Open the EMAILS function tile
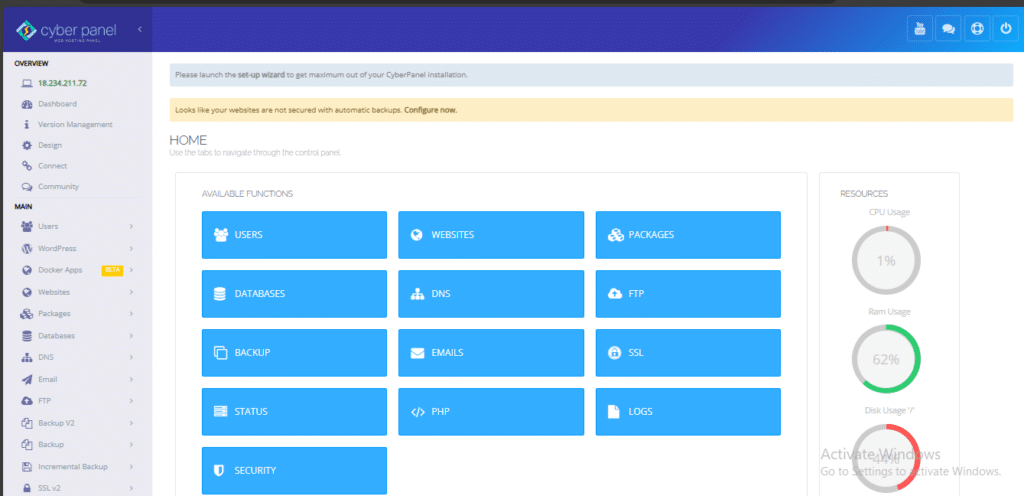 [491, 352]
